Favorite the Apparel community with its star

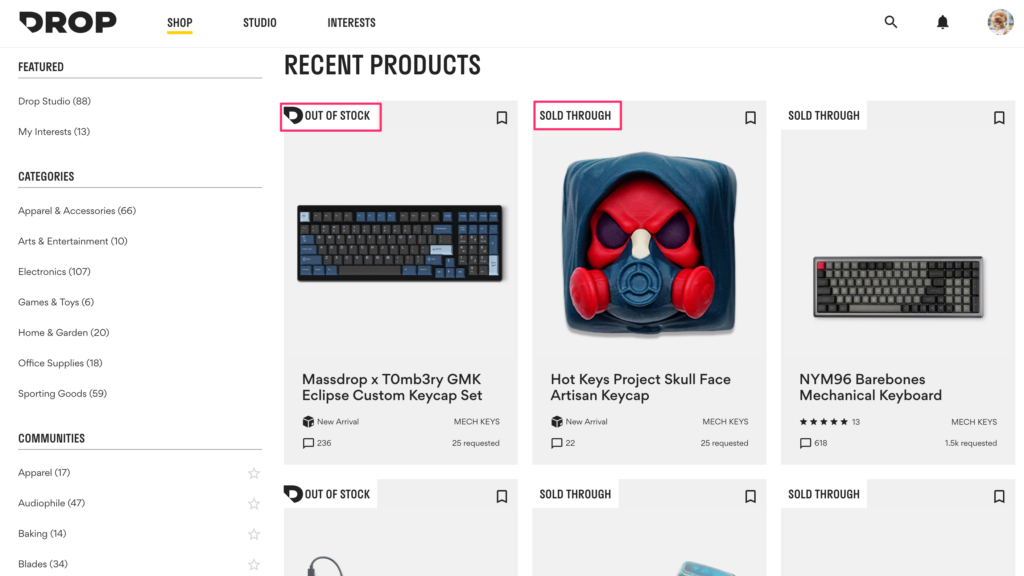pos(254,472)
